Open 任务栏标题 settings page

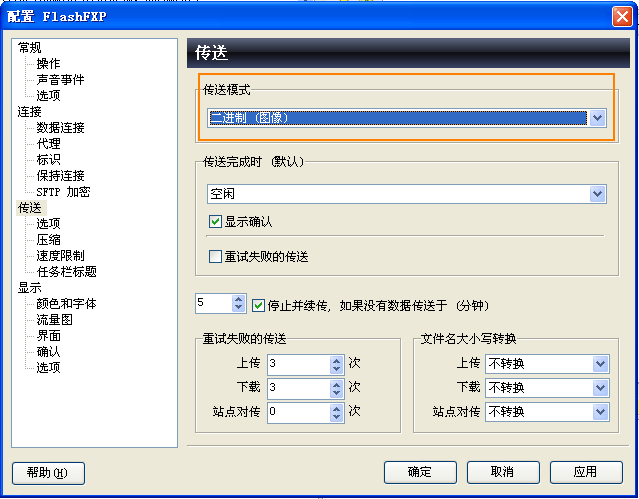pos(66,272)
